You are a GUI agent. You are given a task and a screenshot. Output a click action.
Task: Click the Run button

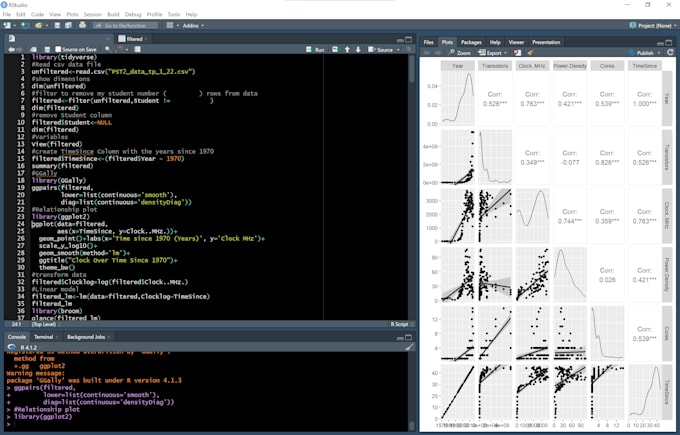316,49
